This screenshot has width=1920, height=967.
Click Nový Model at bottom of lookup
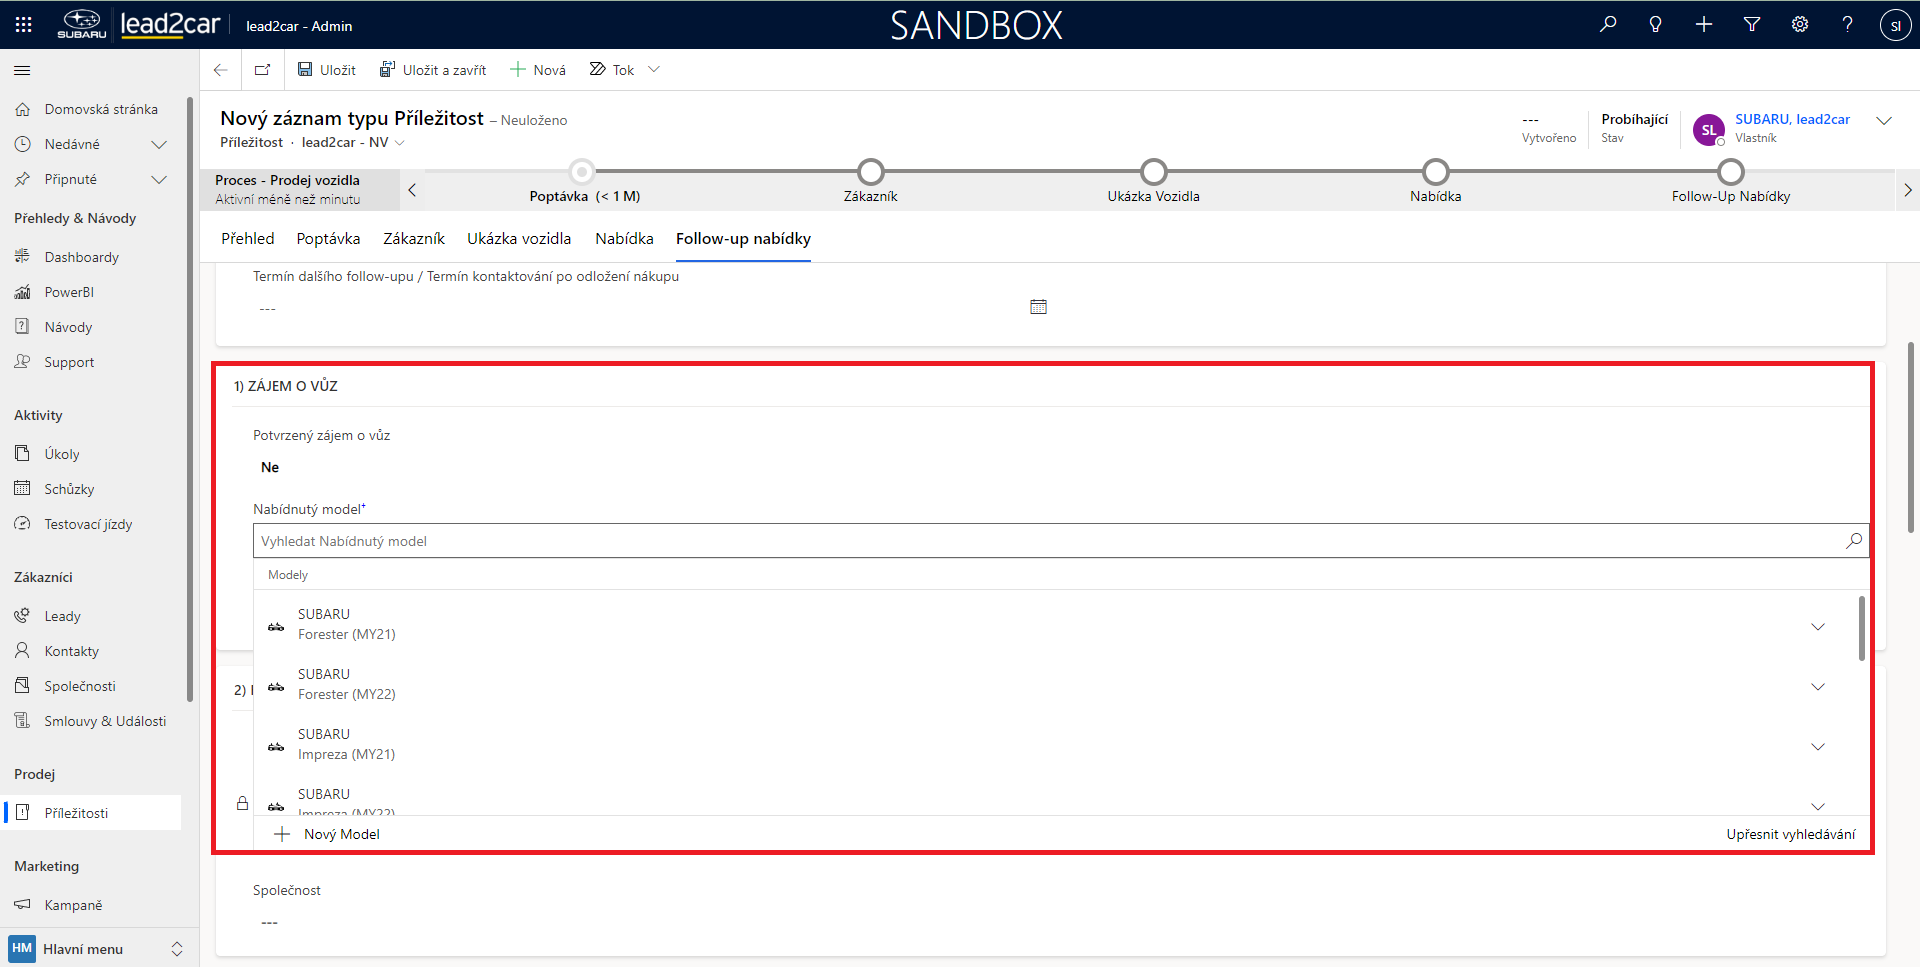click(x=341, y=834)
